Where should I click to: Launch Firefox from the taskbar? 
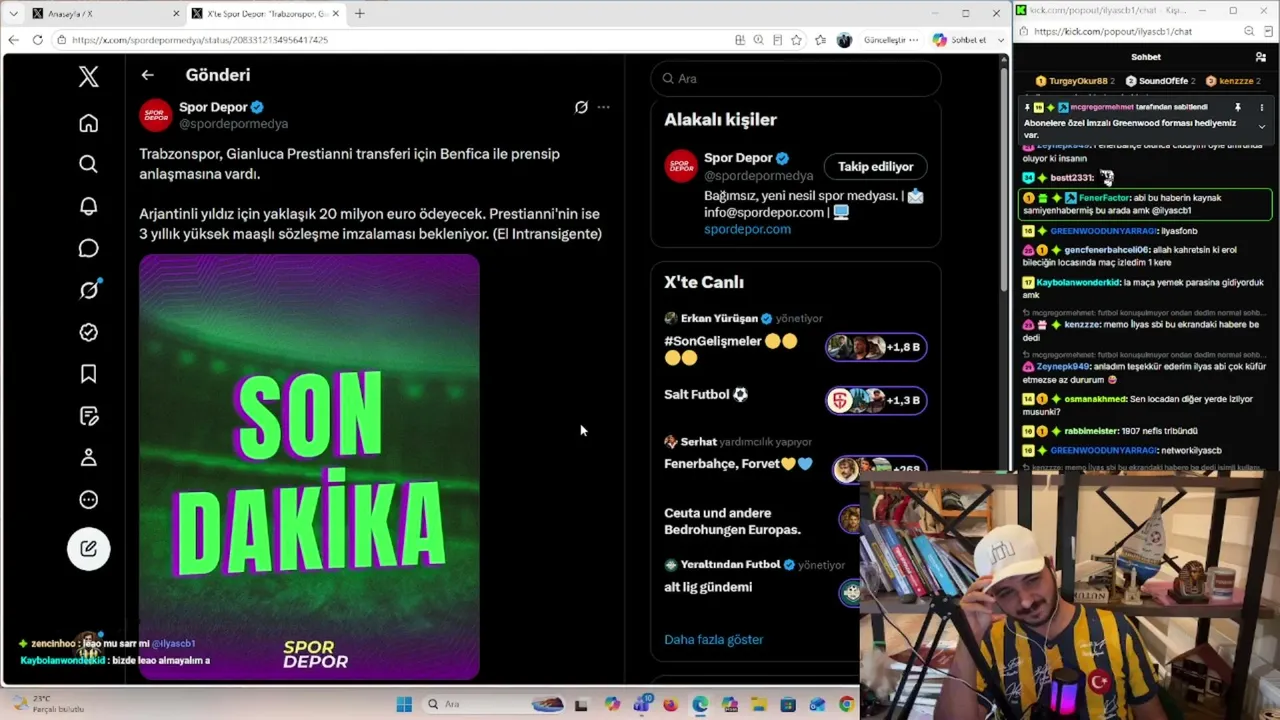pos(670,704)
